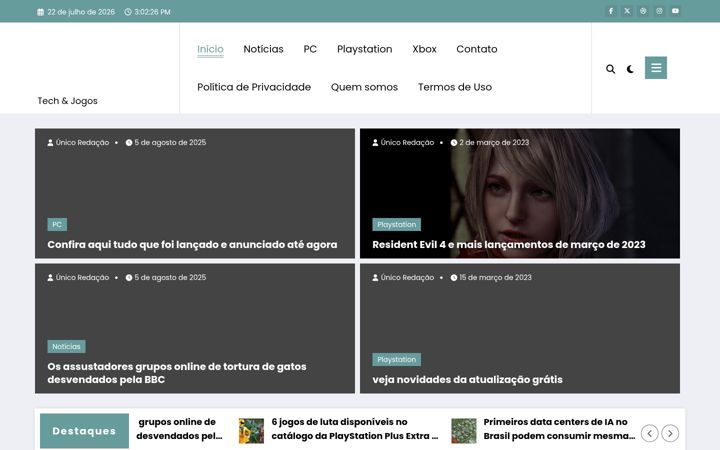Click the Destaques label
Image resolution: width=720 pixels, height=450 pixels.
click(x=84, y=431)
